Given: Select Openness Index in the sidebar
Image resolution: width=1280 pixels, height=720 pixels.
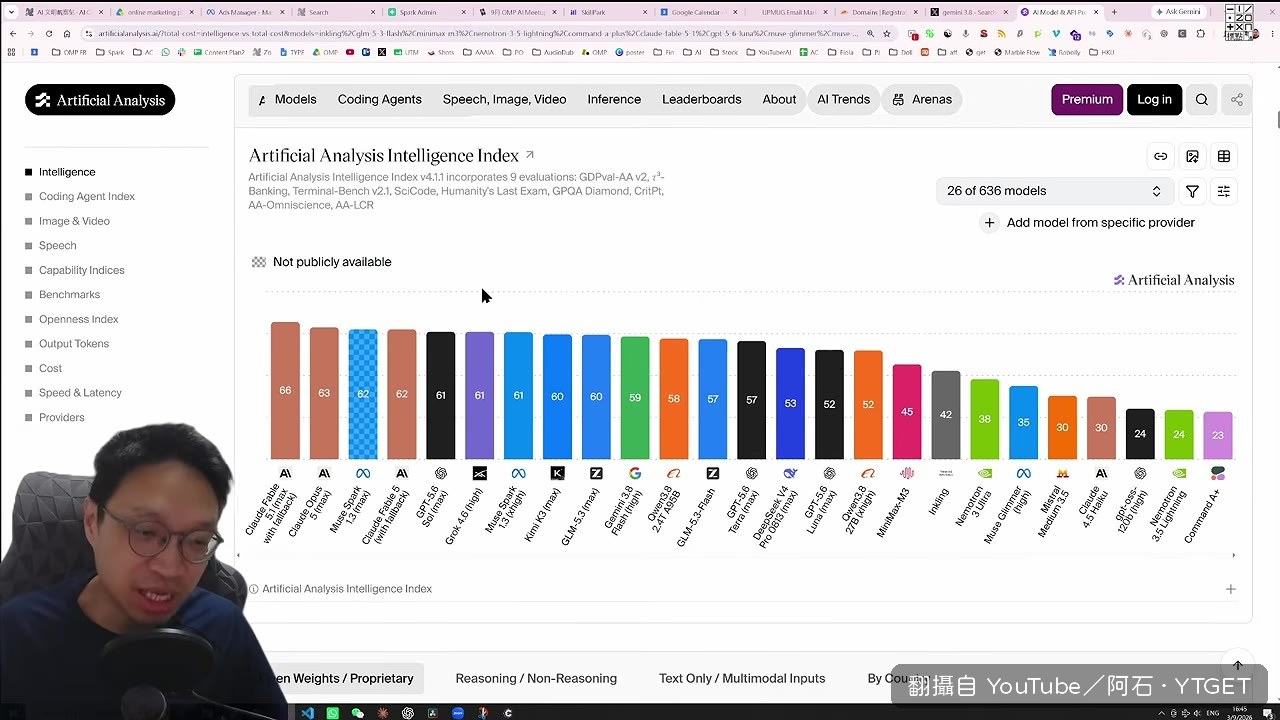Looking at the screenshot, I should pyautogui.click(x=79, y=319).
